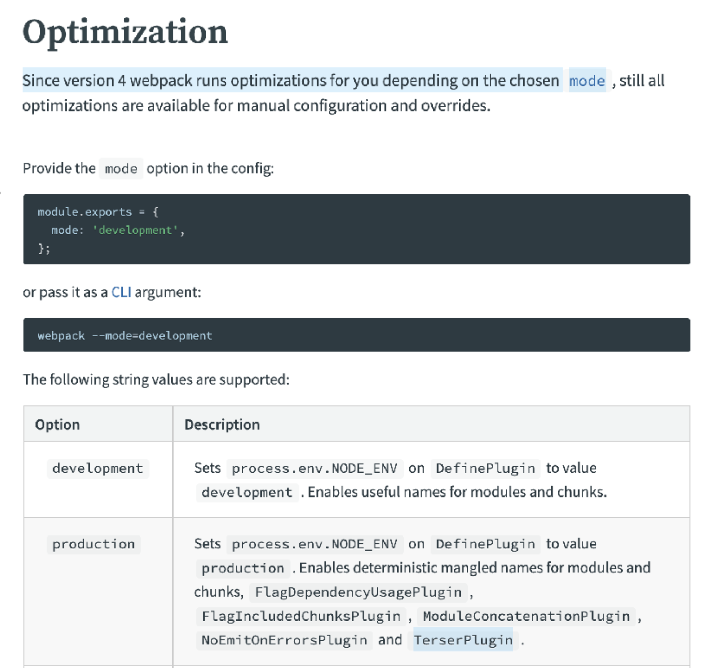Click DefinePlugin in the production row
The width and height of the screenshot is (710, 668).
[x=485, y=544]
